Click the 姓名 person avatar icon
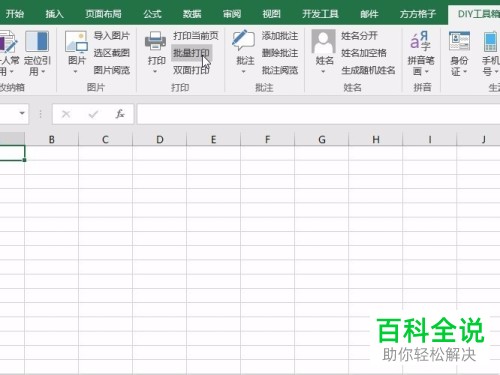 [x=323, y=41]
